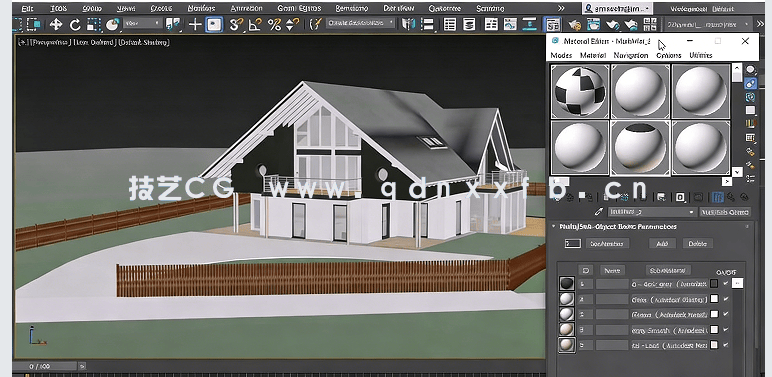
Task: Open the Schematic View icon
Action: (529, 24)
